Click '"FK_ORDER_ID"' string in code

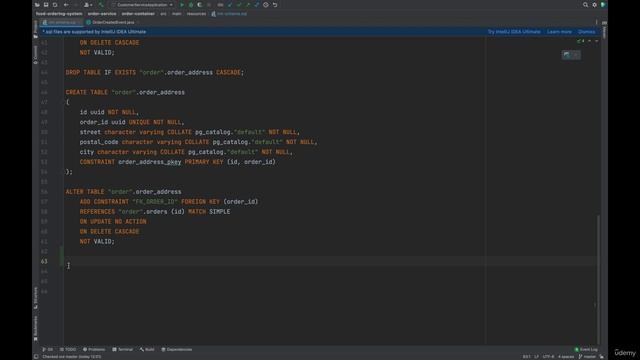pyautogui.click(x=155, y=202)
